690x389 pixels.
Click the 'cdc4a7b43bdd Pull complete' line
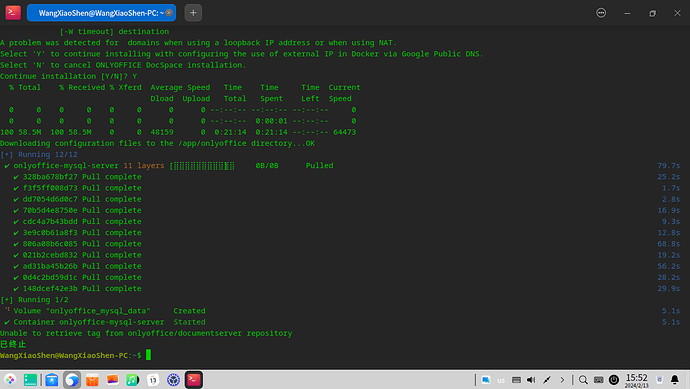coord(77,221)
